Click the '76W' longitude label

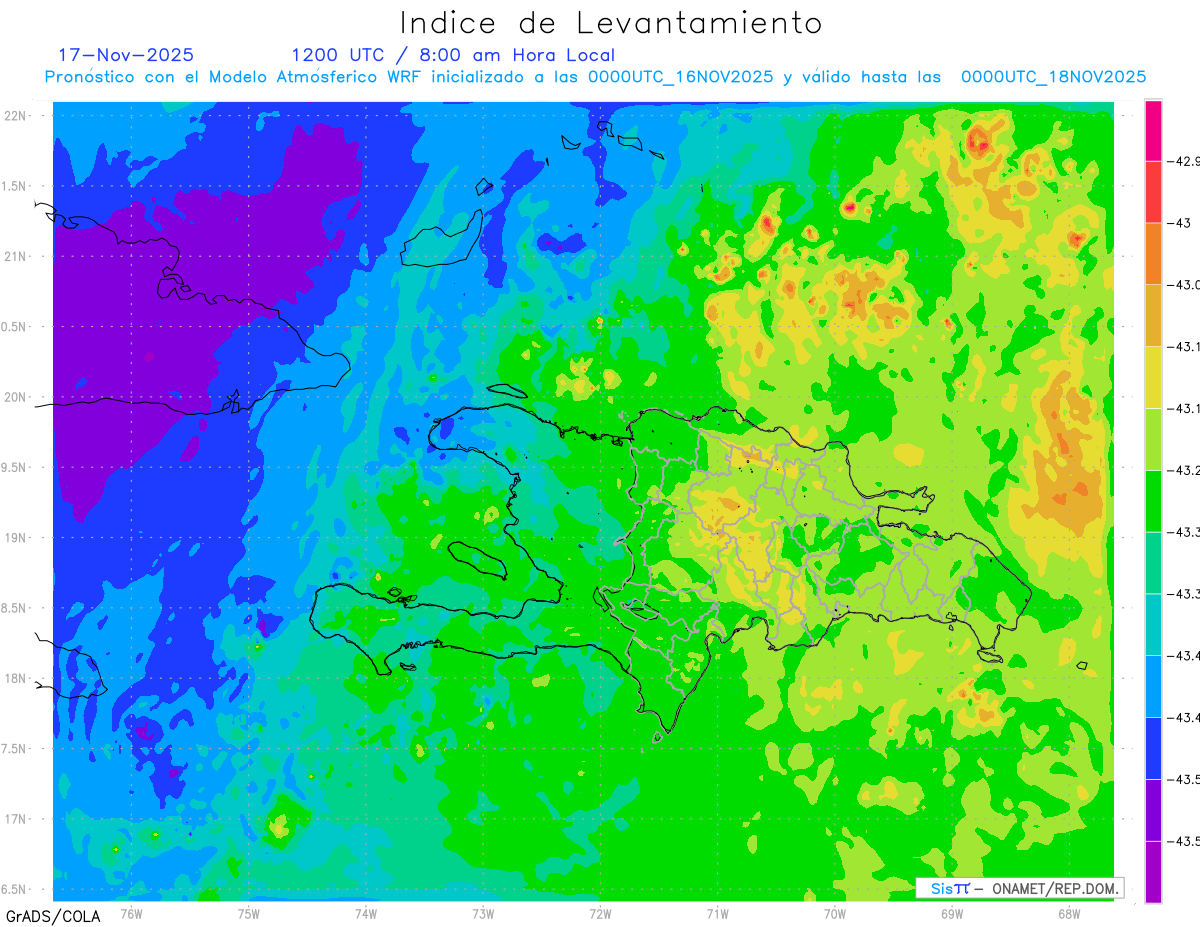click(x=131, y=912)
